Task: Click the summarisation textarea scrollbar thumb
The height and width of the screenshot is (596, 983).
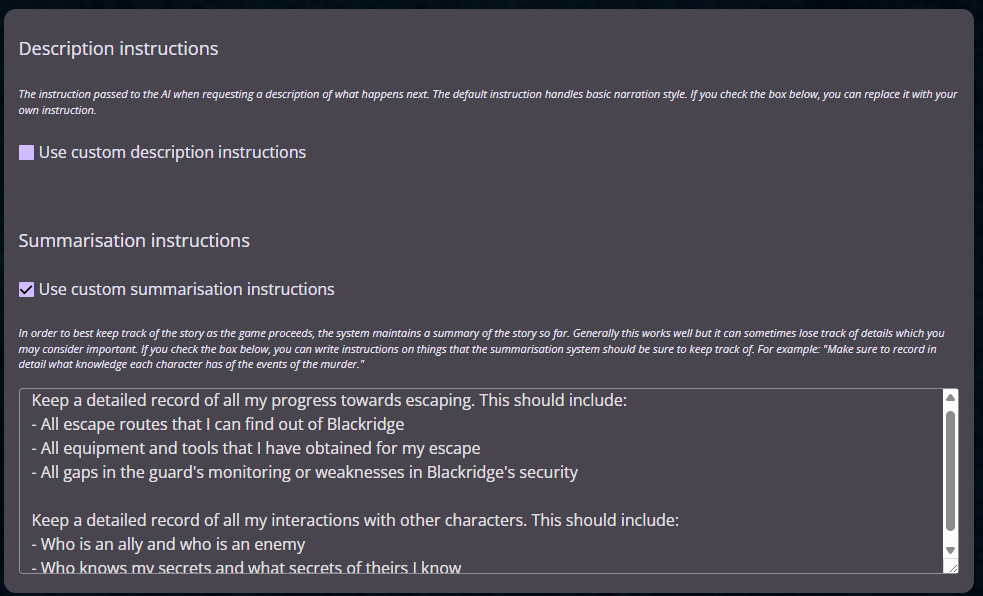Action: tap(950, 468)
